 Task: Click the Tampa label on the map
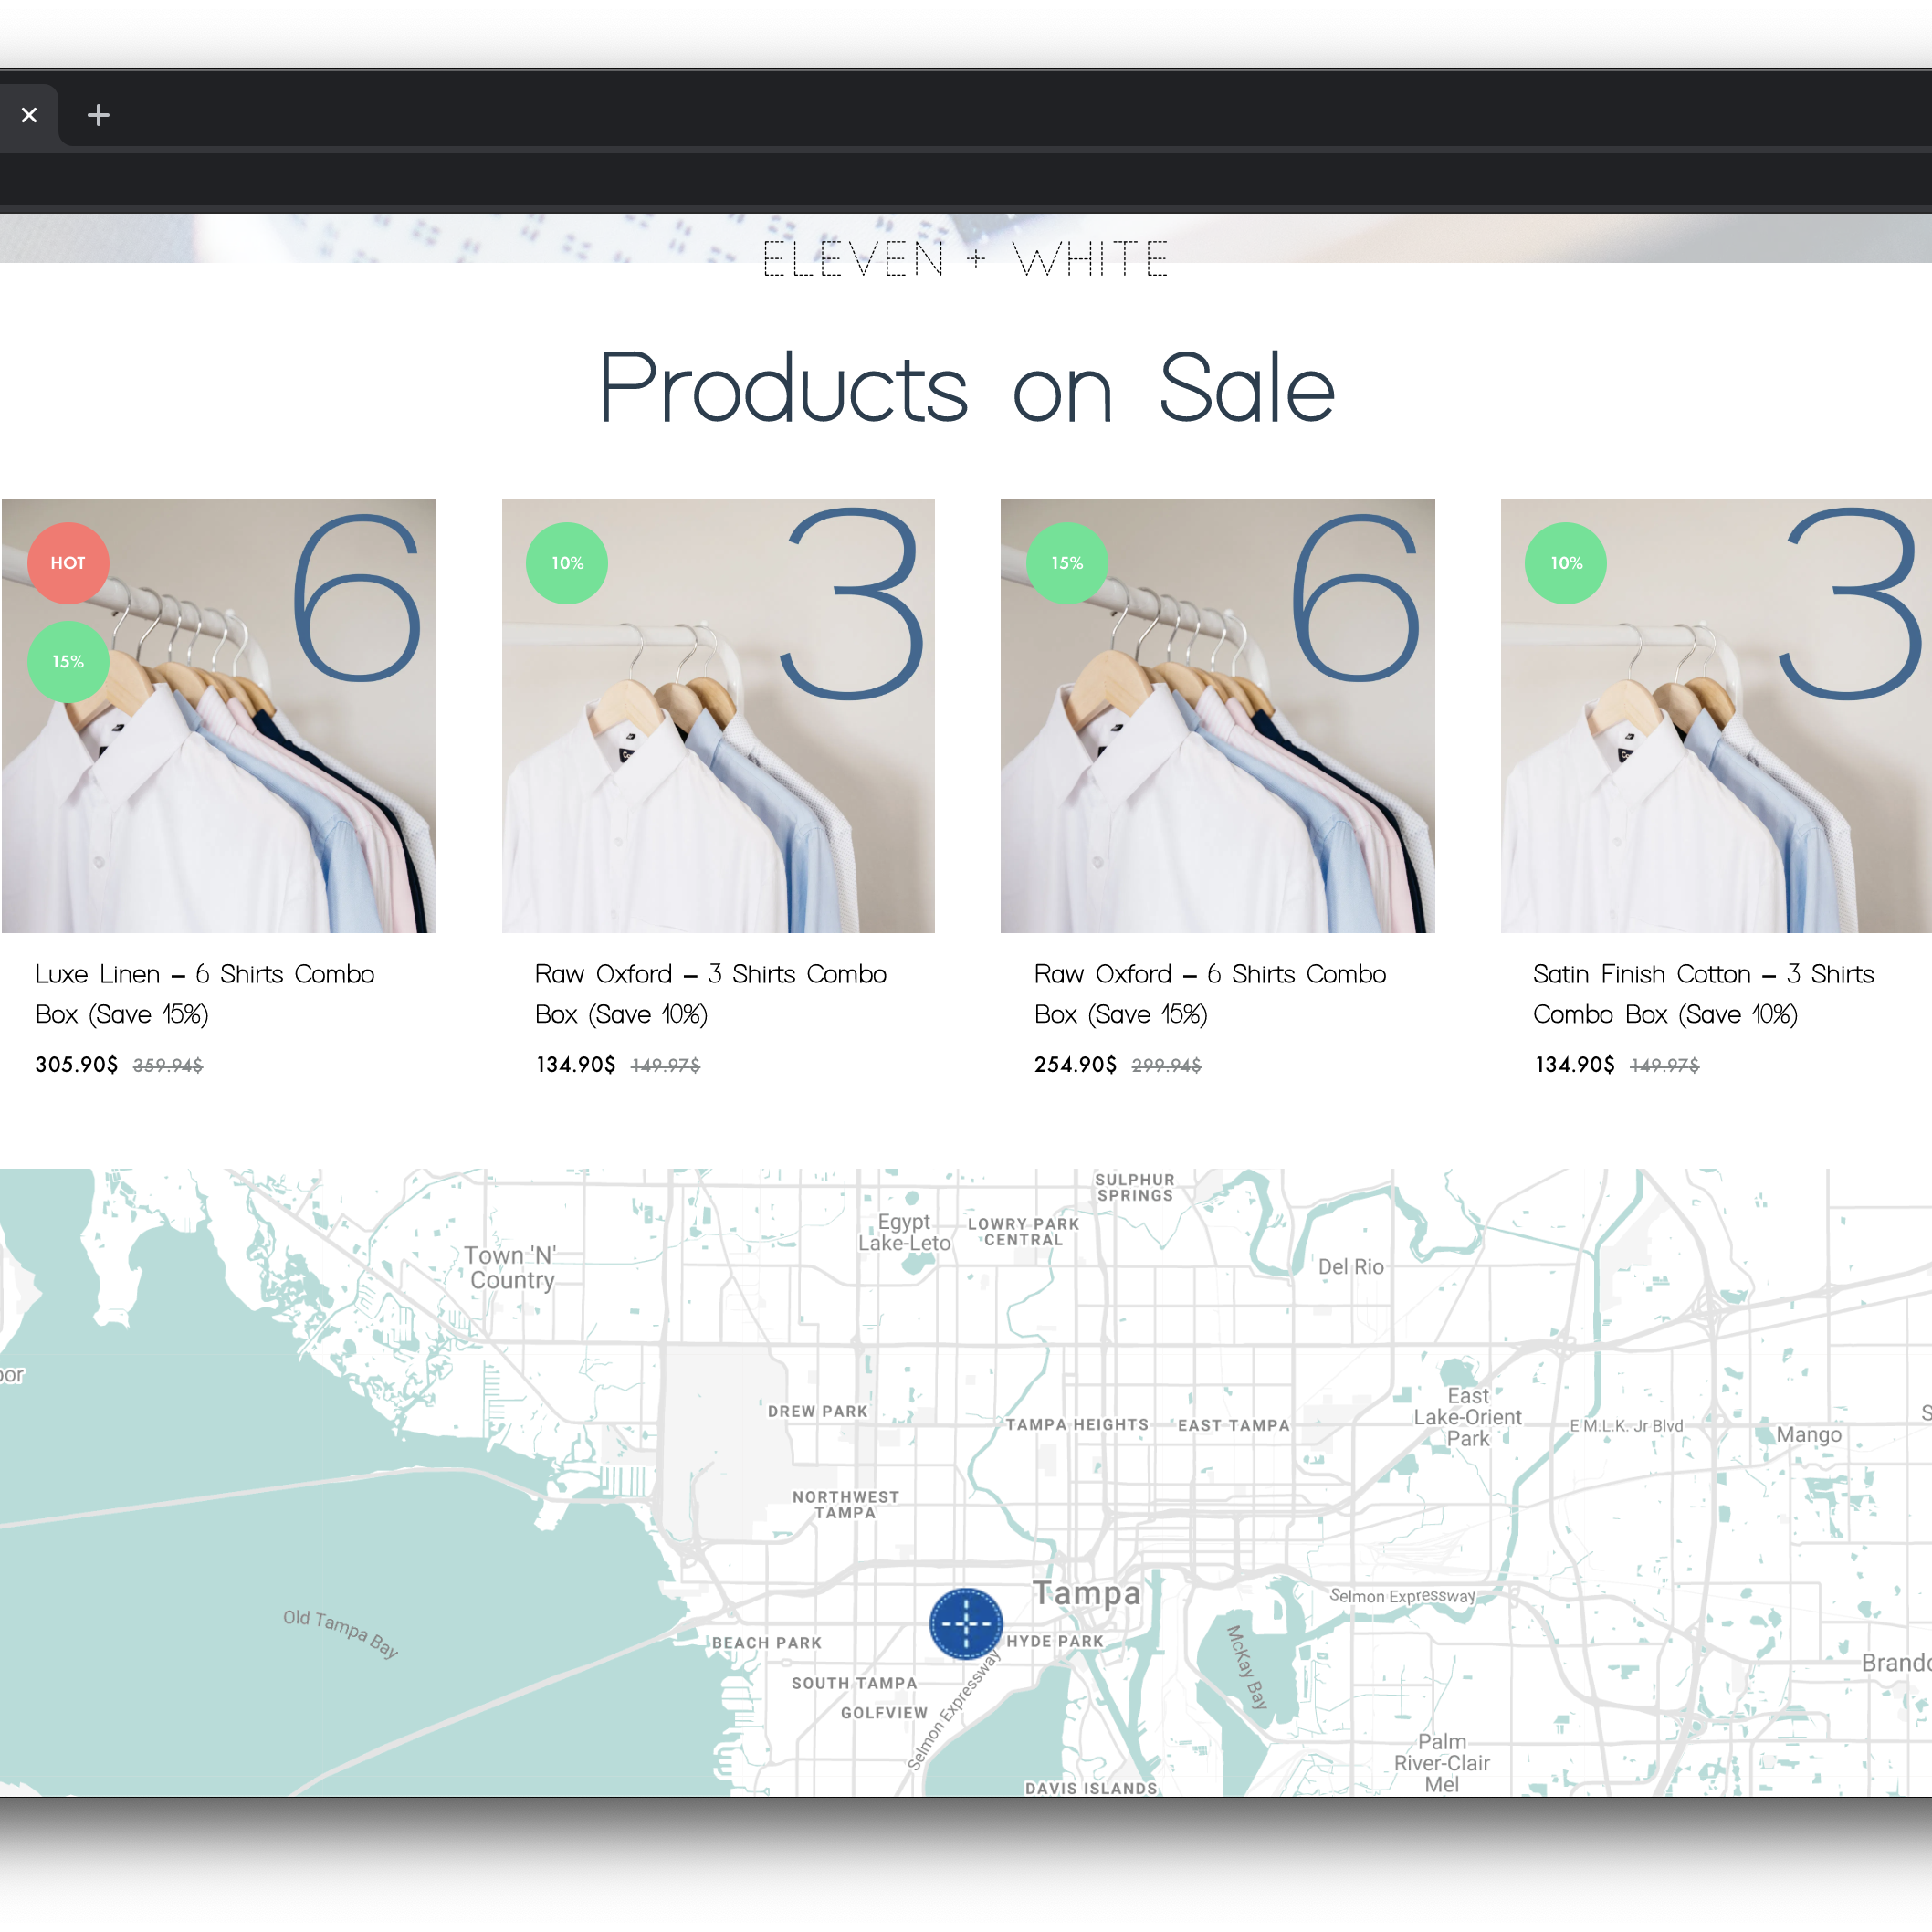click(1086, 1593)
